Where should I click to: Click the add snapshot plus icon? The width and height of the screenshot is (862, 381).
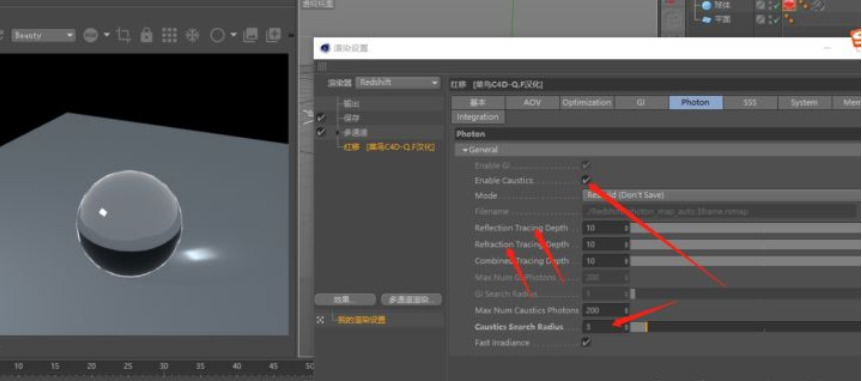click(x=273, y=35)
